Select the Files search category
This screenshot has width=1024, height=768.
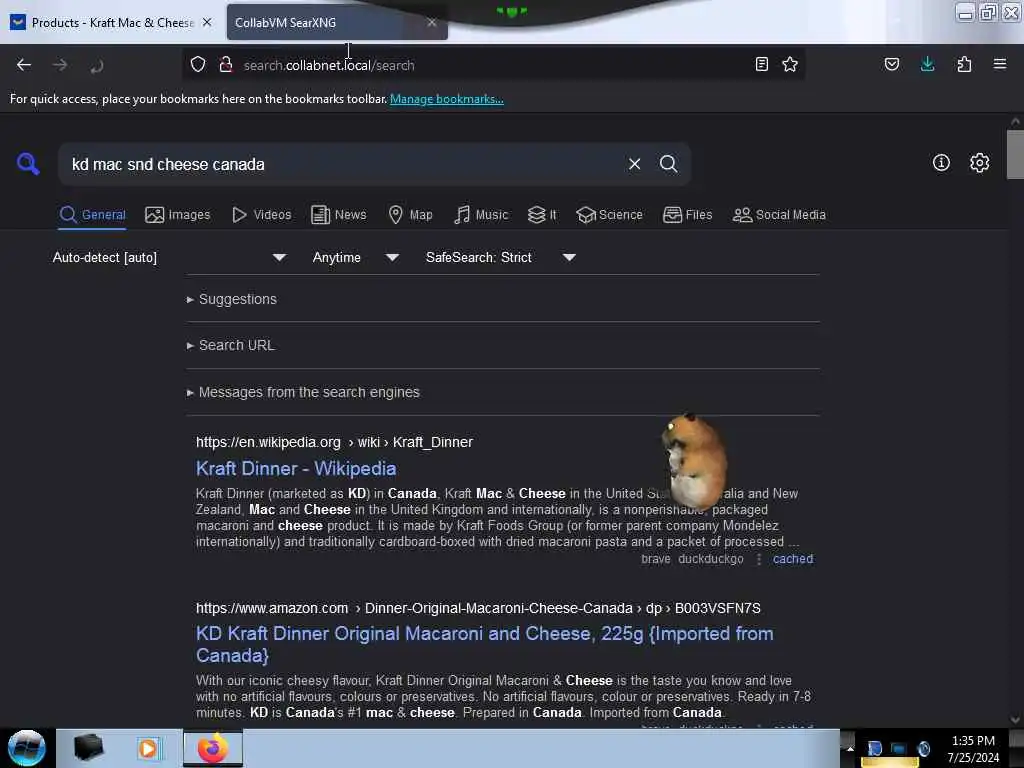(687, 215)
